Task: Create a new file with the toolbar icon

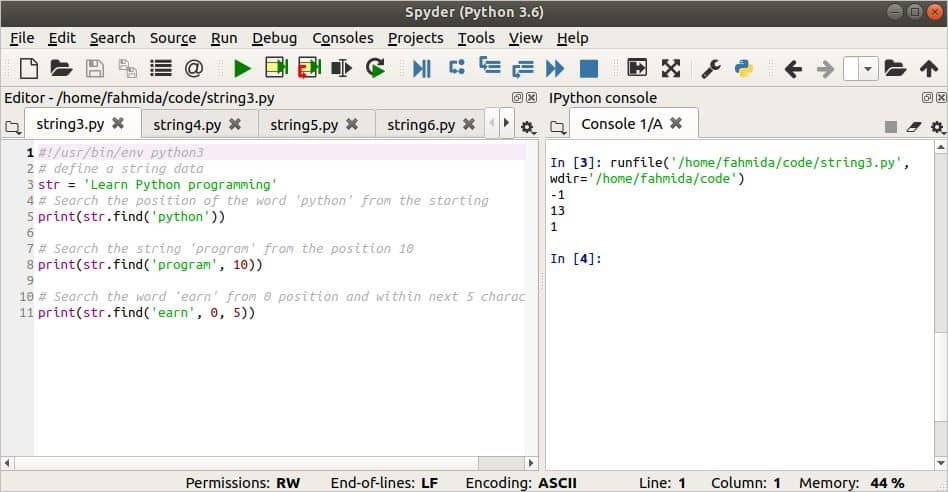Action: pos(28,68)
